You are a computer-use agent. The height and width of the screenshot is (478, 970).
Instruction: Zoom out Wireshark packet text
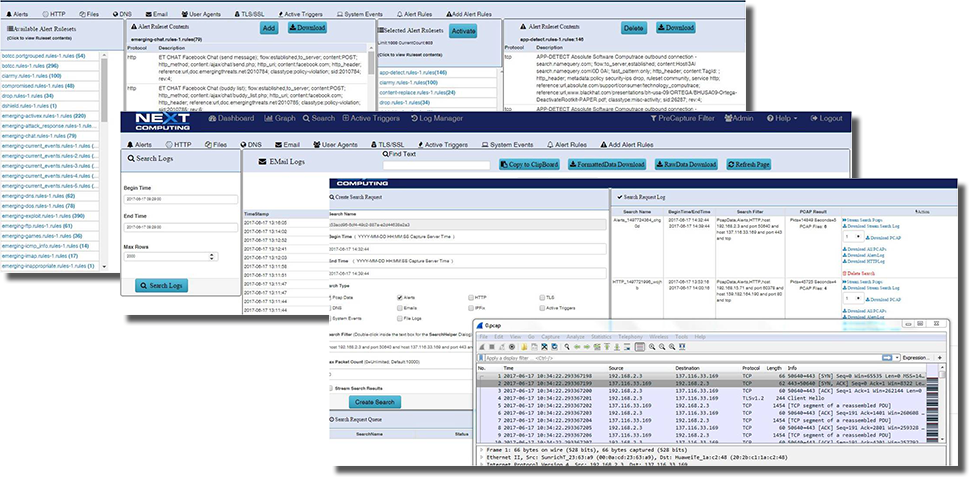coord(662,346)
